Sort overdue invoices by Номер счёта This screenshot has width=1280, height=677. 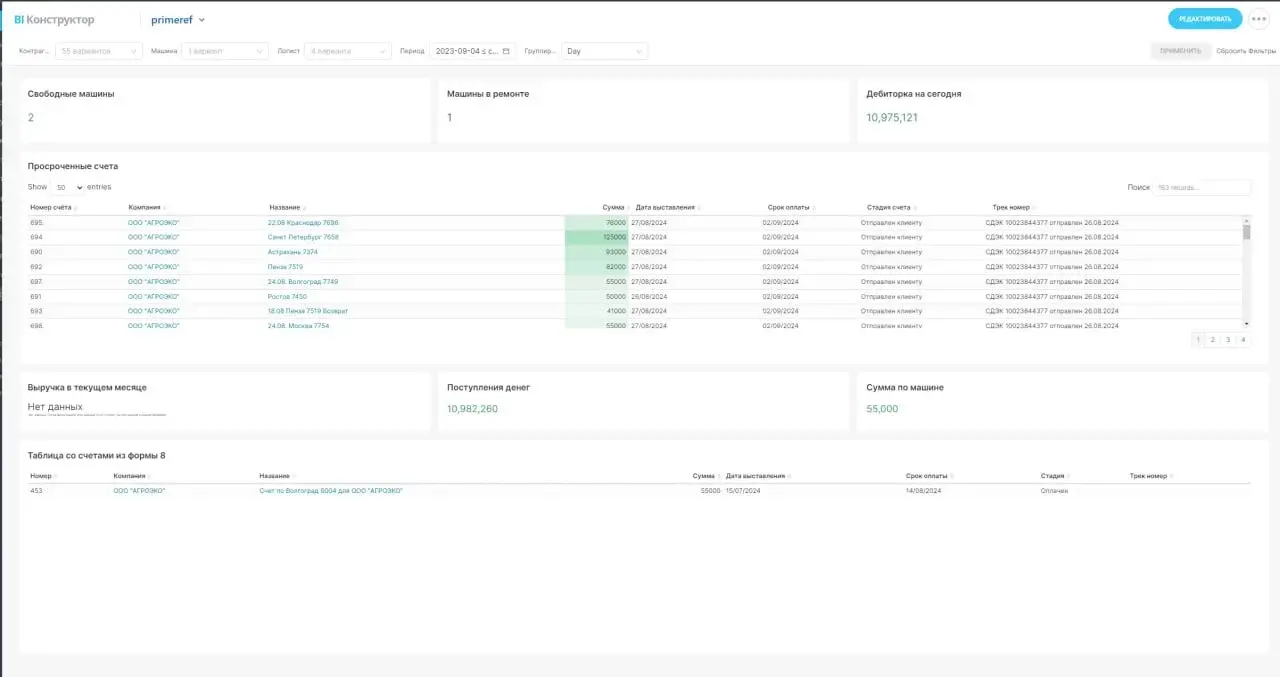(54, 207)
